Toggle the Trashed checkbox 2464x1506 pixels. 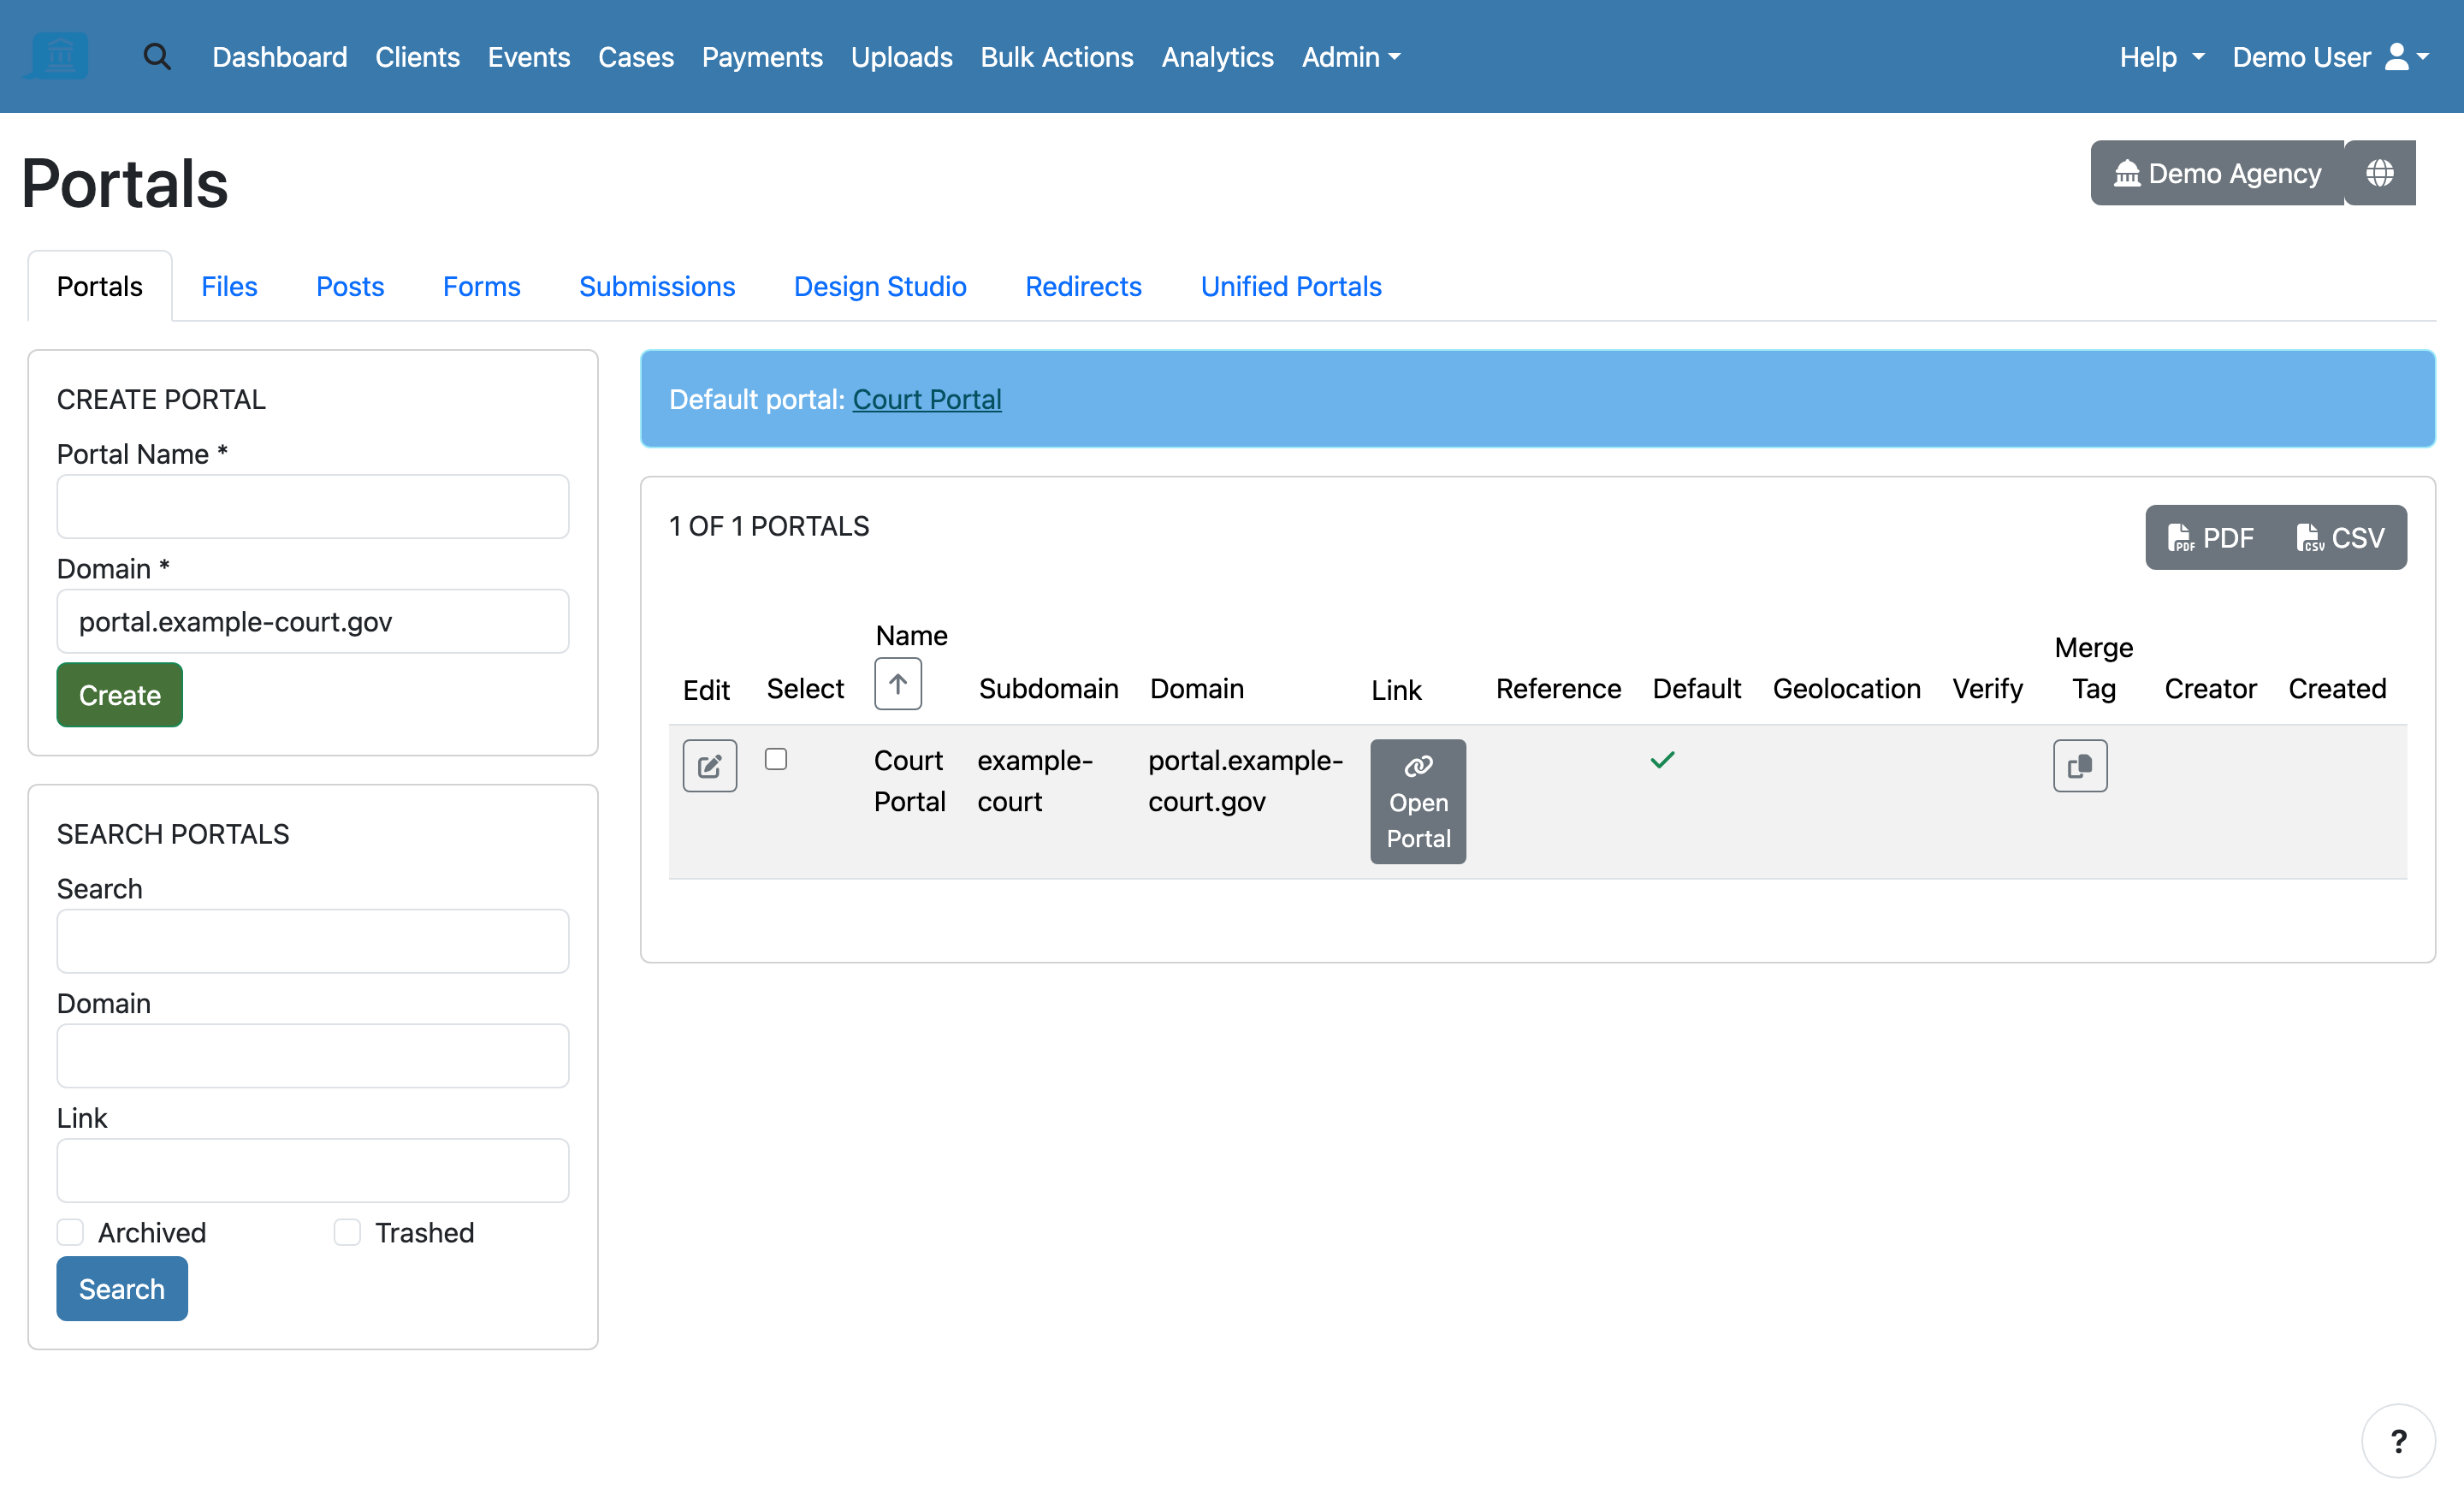[x=347, y=1232]
